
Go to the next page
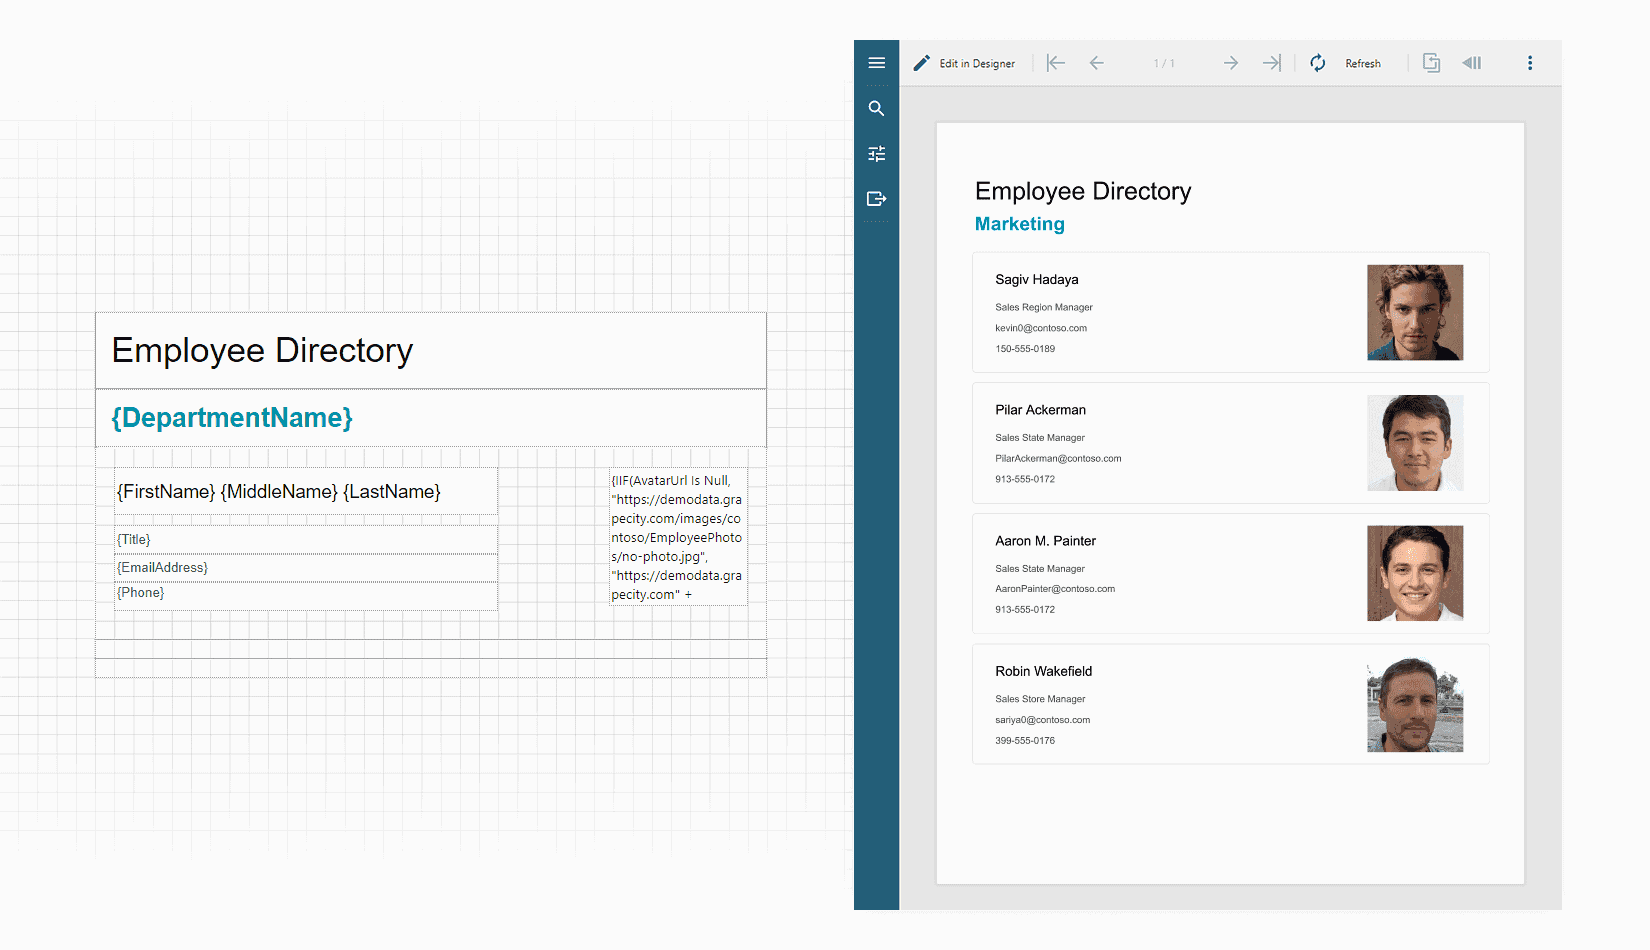[x=1231, y=63]
